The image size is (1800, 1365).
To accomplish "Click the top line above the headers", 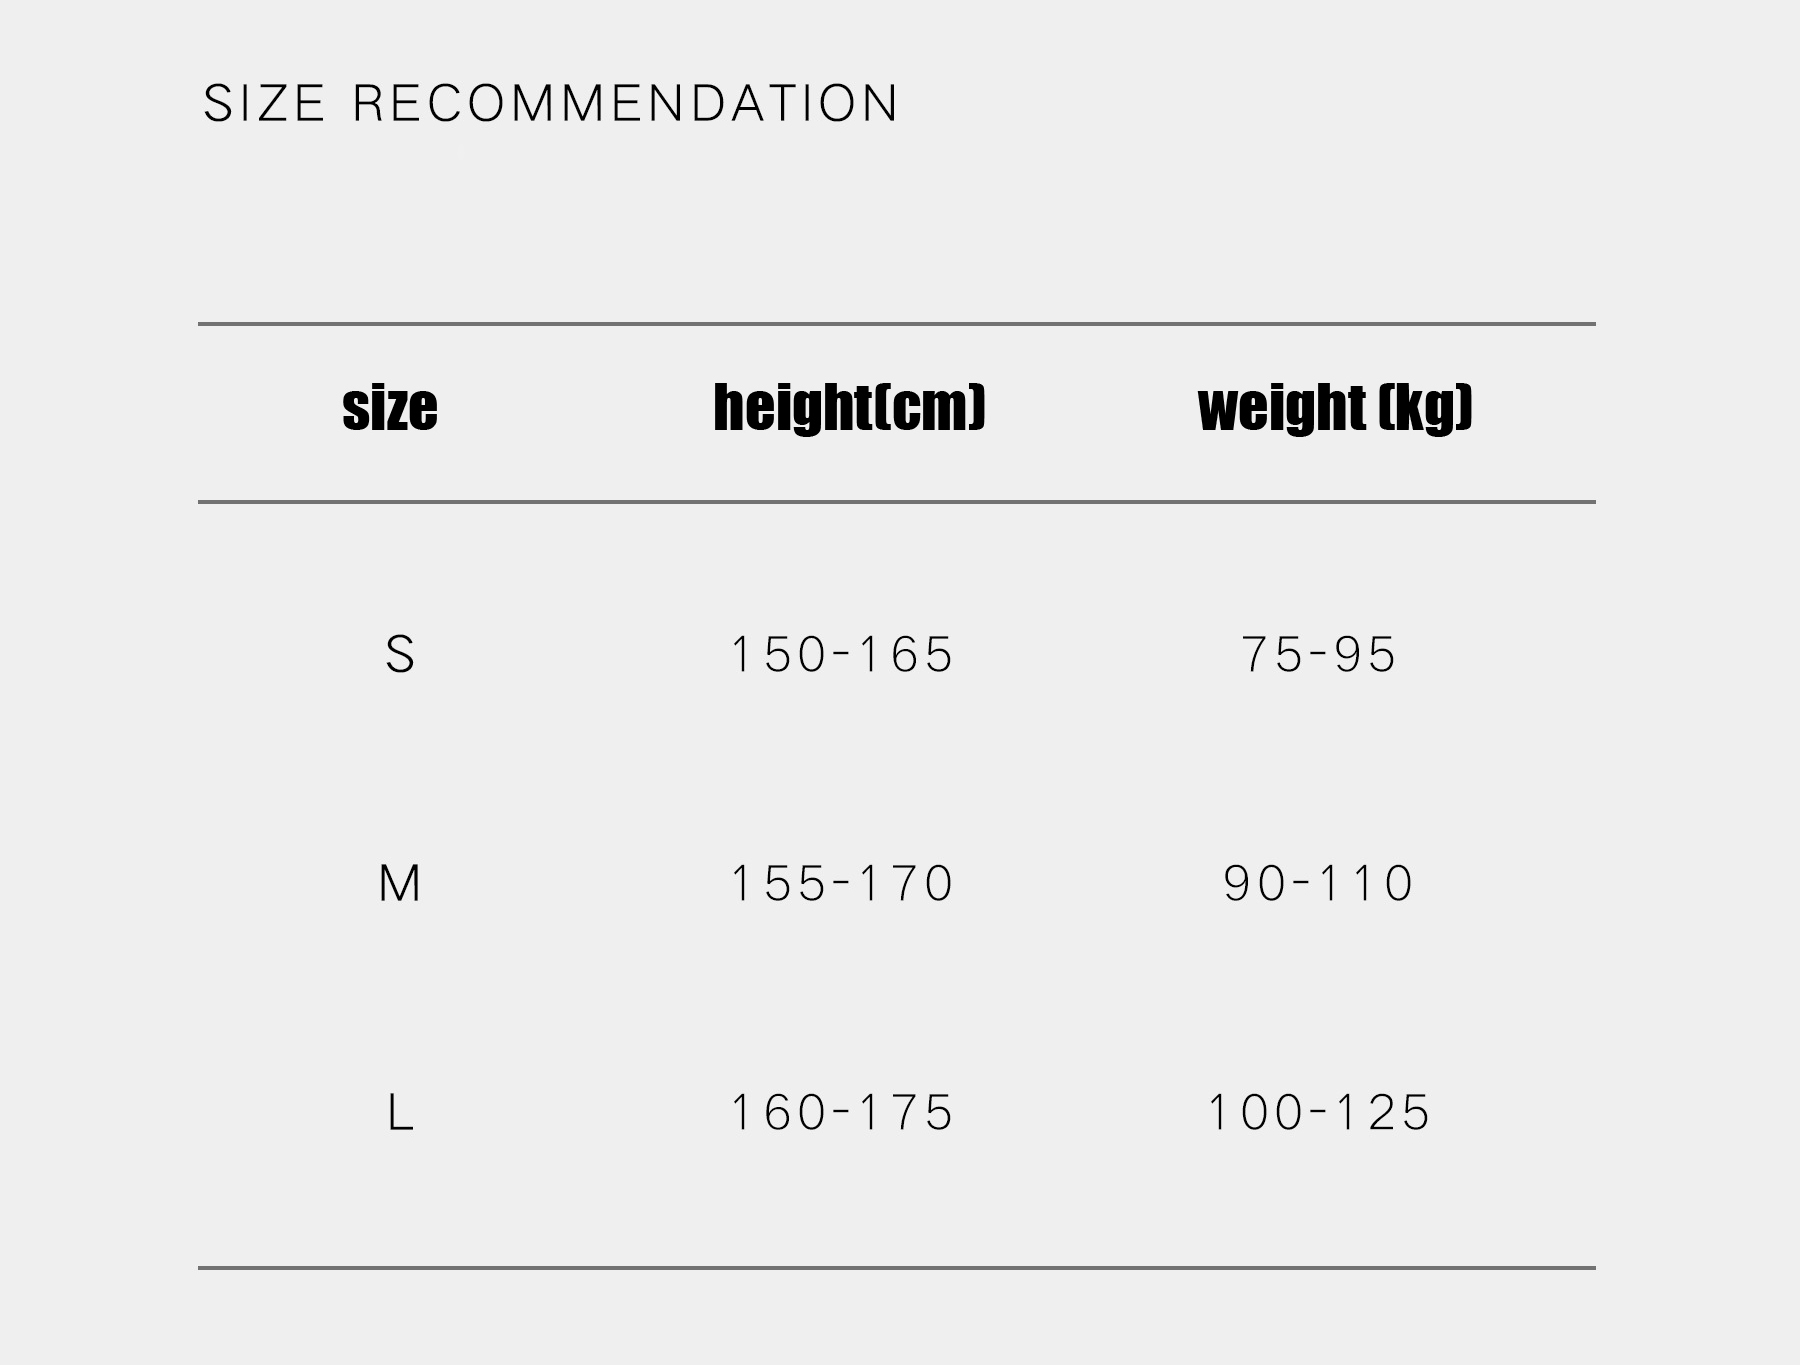I will point(896,324).
